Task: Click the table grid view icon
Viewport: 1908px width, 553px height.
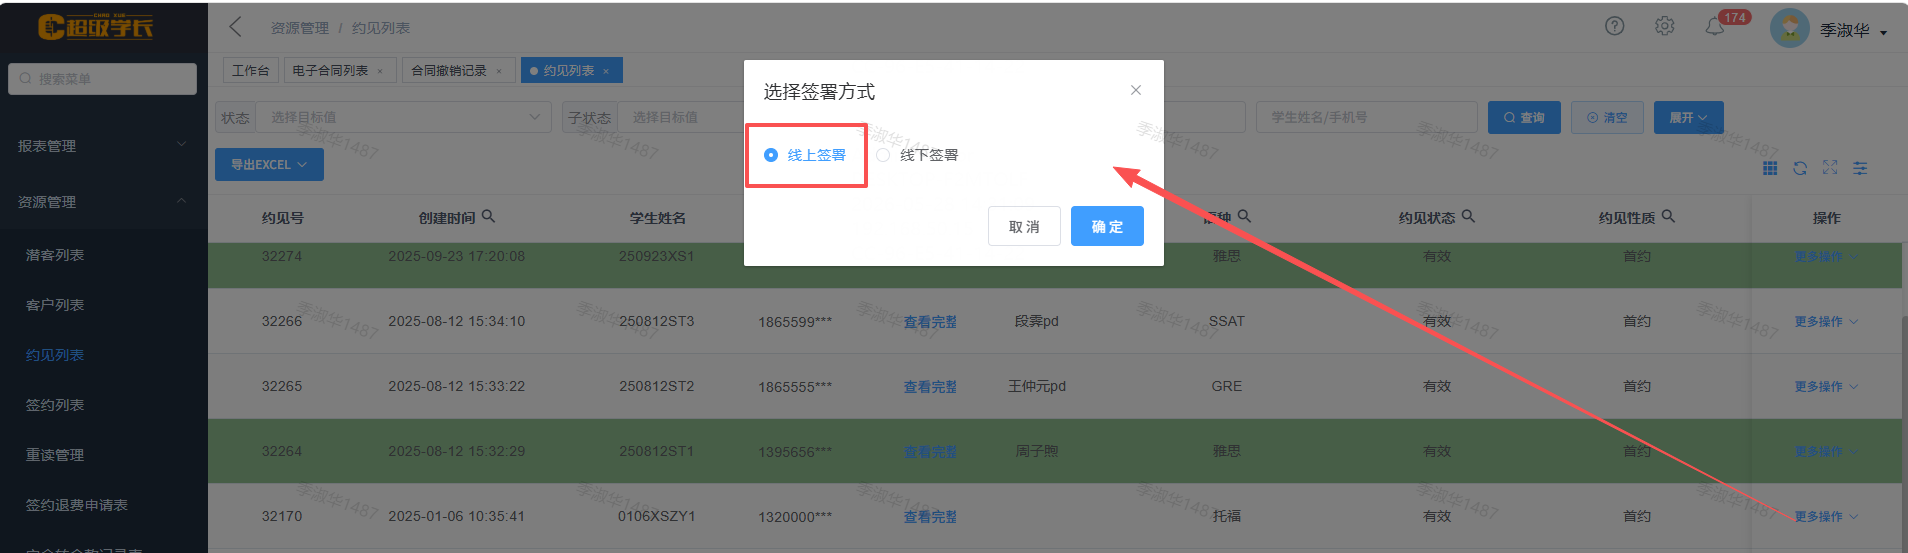Action: click(1770, 168)
